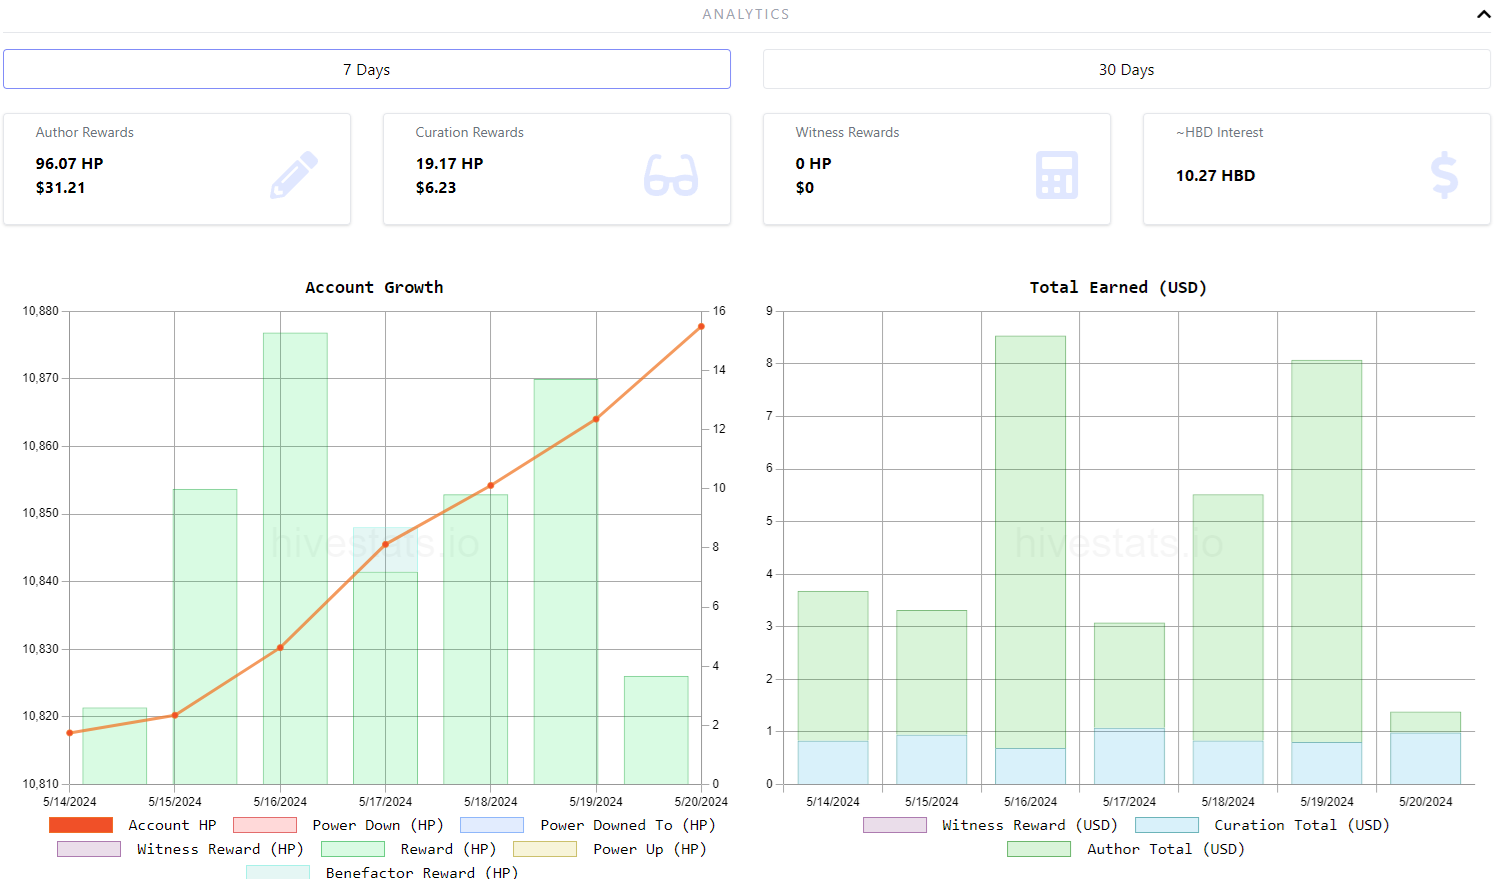Click the HBD Interest dollar icon
Viewport: 1495px width, 879px height.
click(x=1444, y=175)
